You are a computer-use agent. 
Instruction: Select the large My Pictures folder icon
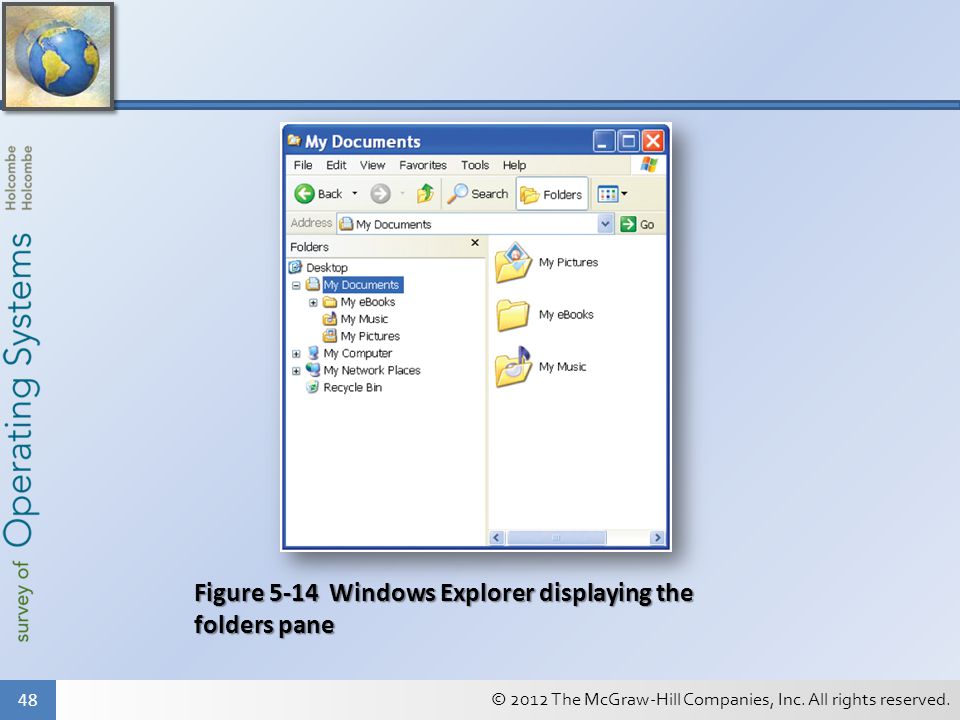click(513, 263)
